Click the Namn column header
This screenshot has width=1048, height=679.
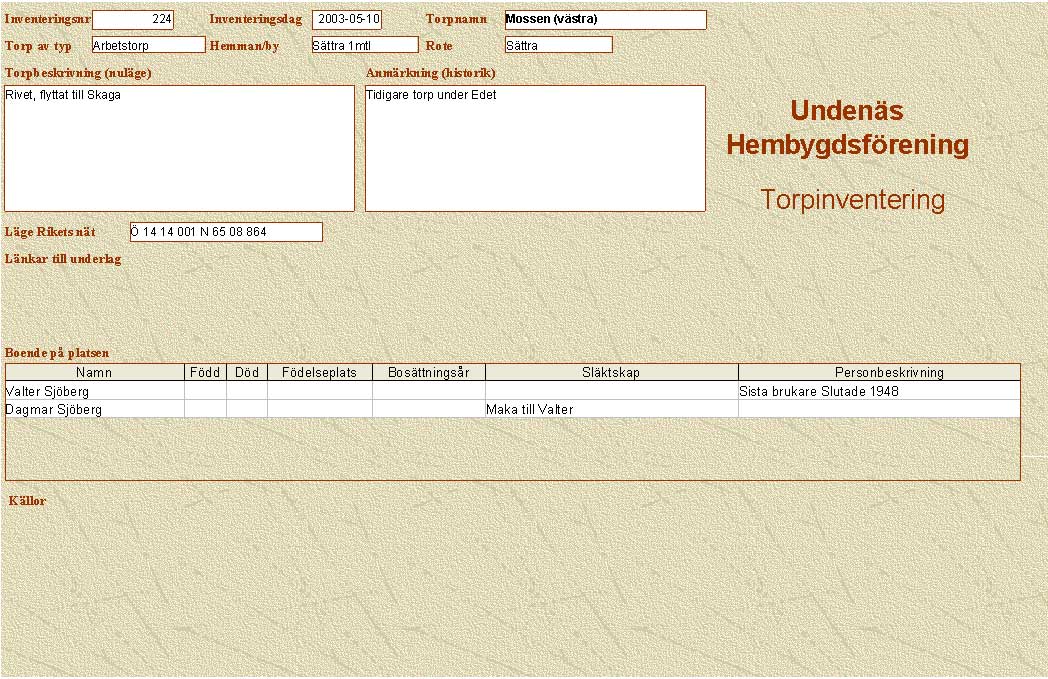coord(94,373)
